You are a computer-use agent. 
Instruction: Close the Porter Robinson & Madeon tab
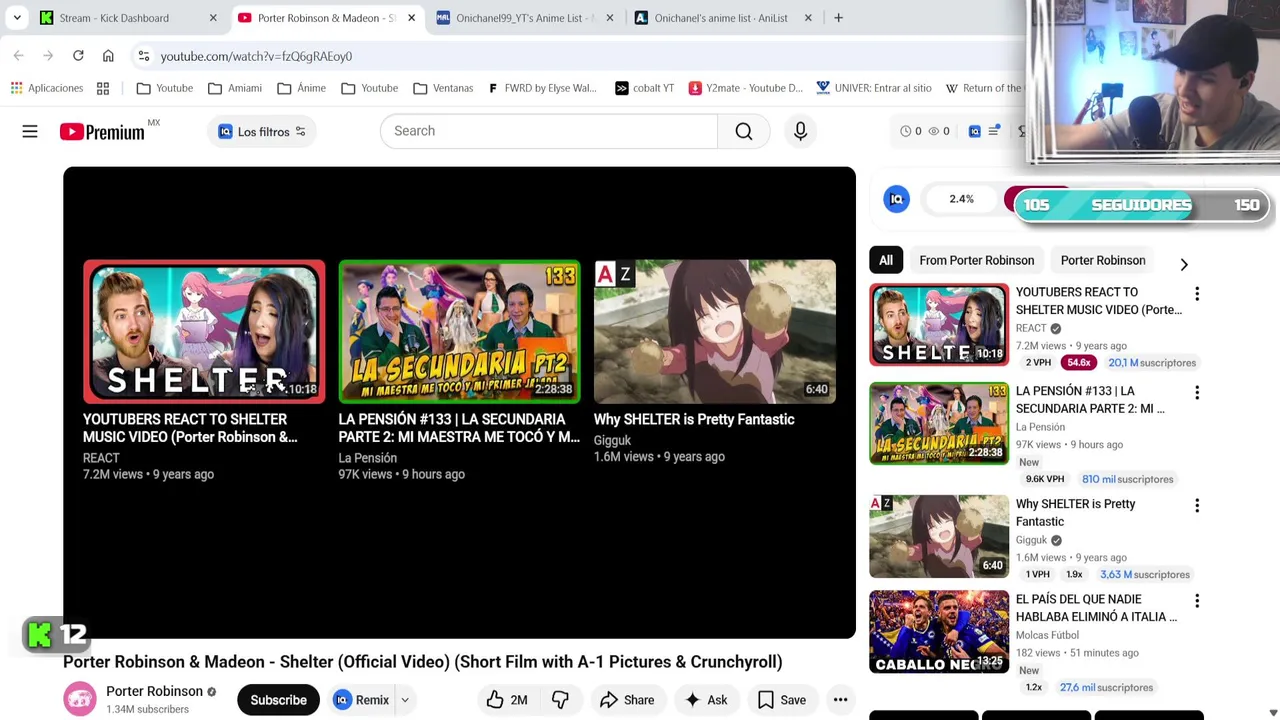coord(411,18)
